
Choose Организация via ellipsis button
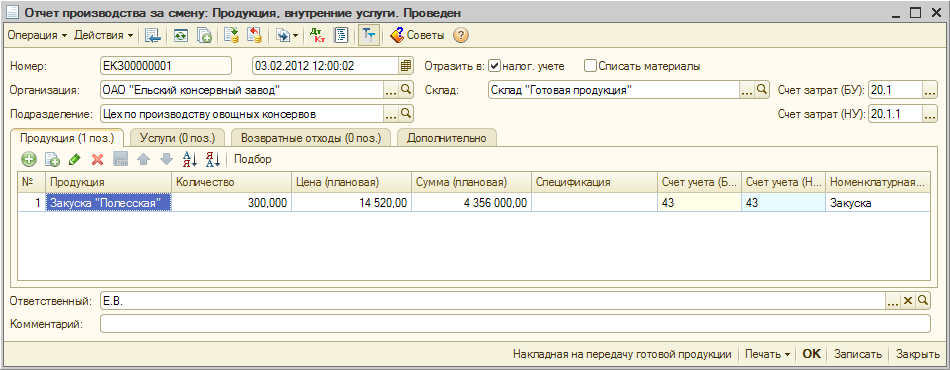391,90
